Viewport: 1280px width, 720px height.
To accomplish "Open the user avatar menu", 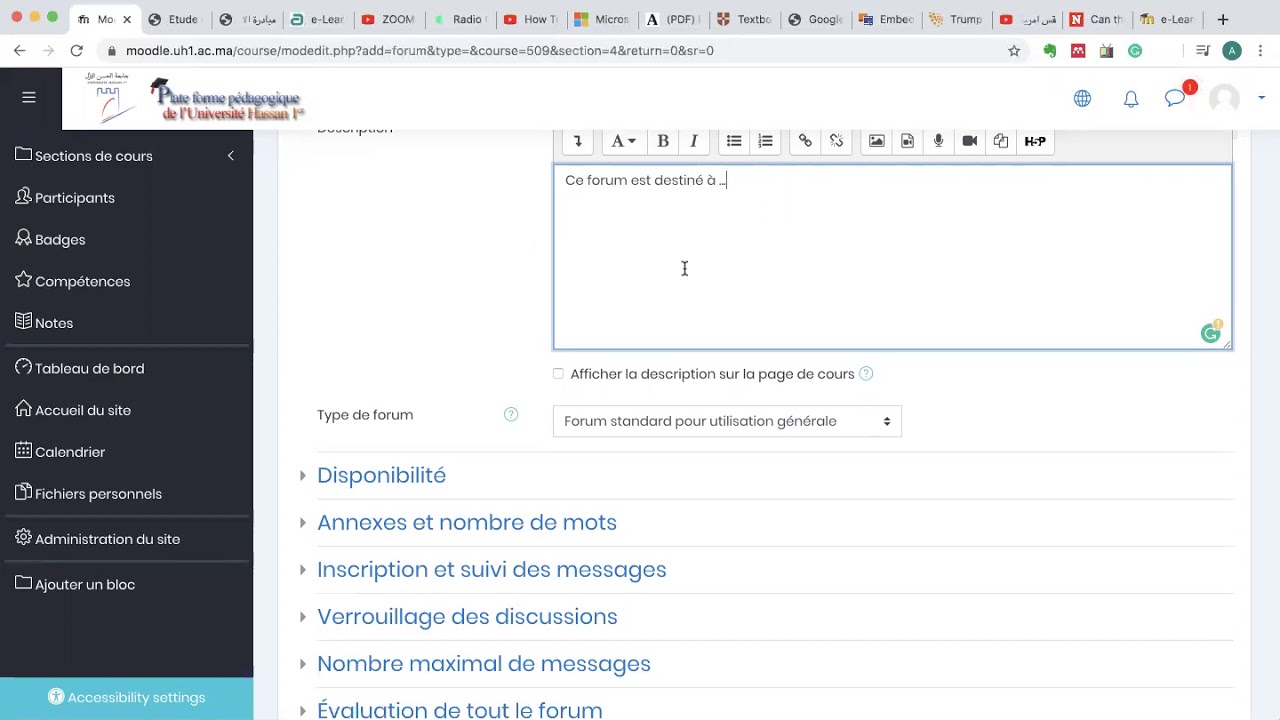I will (1237, 98).
